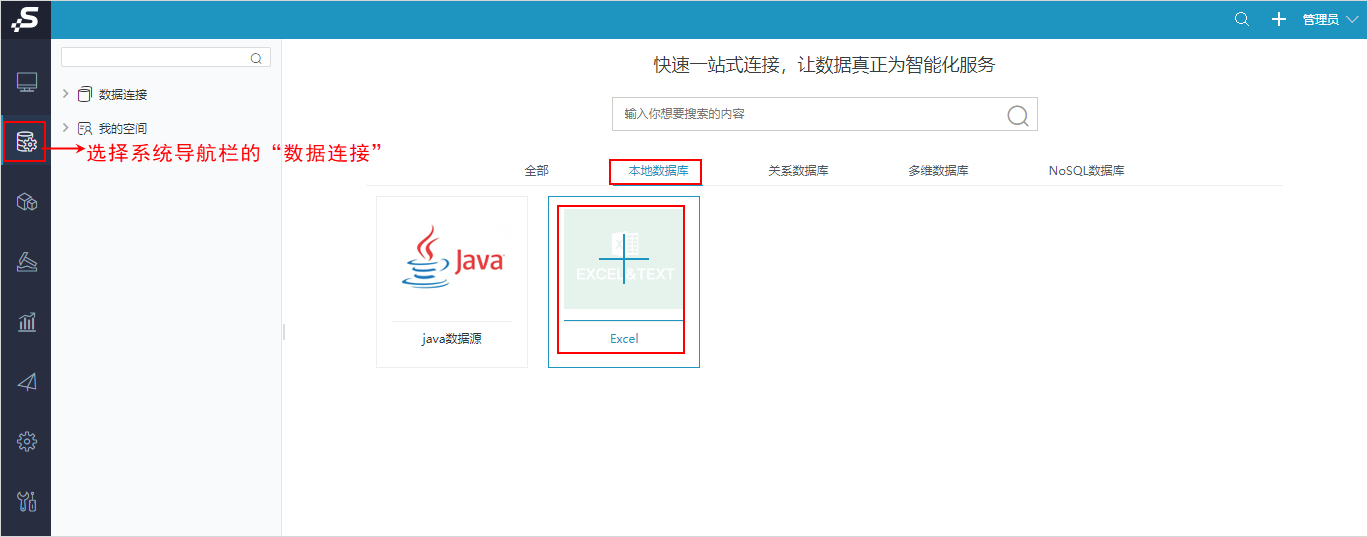Open the monitor workspace icon in sidebar
1368x537 pixels.
pyautogui.click(x=27, y=83)
